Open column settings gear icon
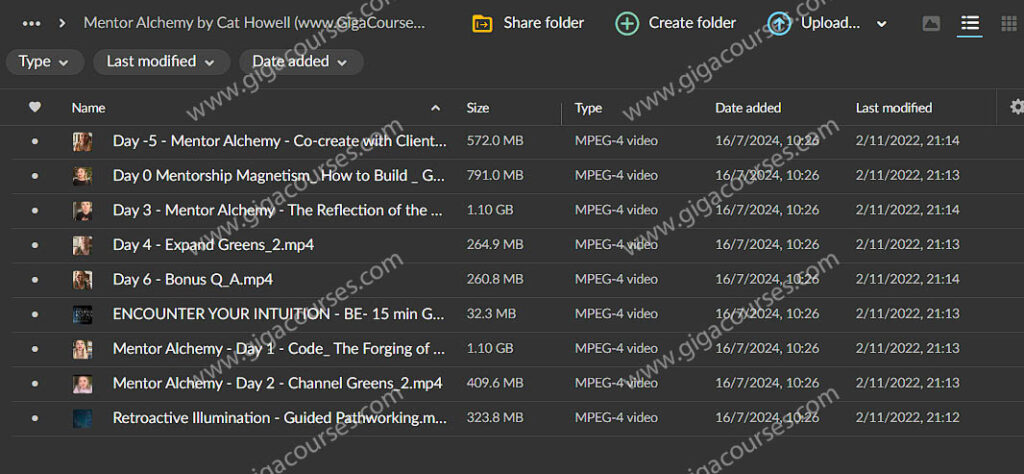Screen dimensions: 1024x474 [1016, 107]
